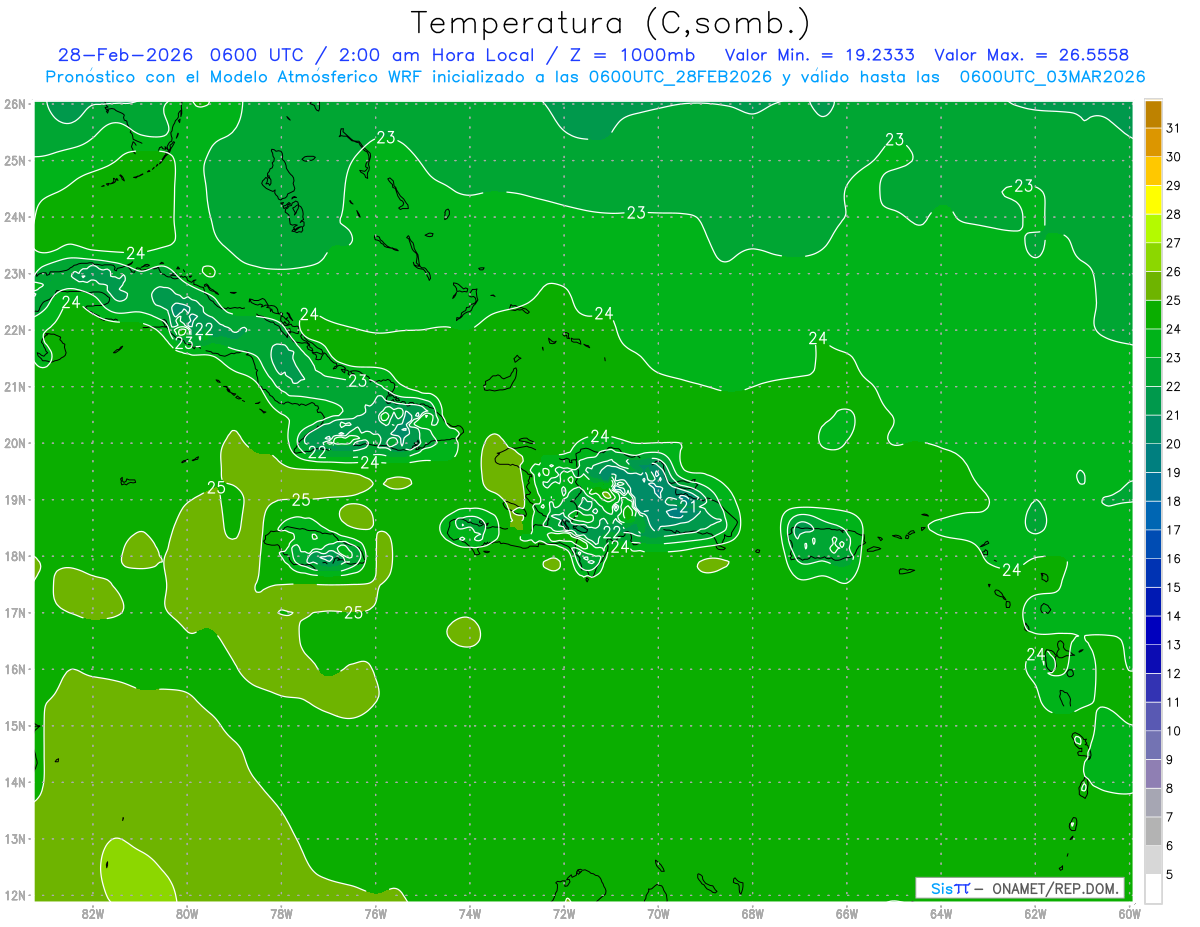Select the '12' value on the color scale
The width and height of the screenshot is (1200, 927).
click(1173, 673)
